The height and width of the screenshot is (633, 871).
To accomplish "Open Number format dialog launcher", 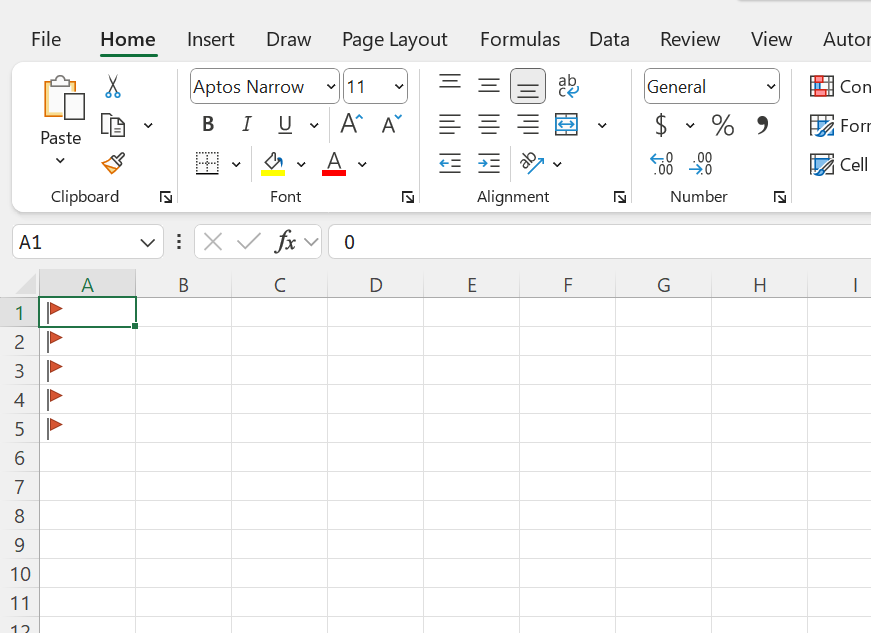I will point(780,197).
